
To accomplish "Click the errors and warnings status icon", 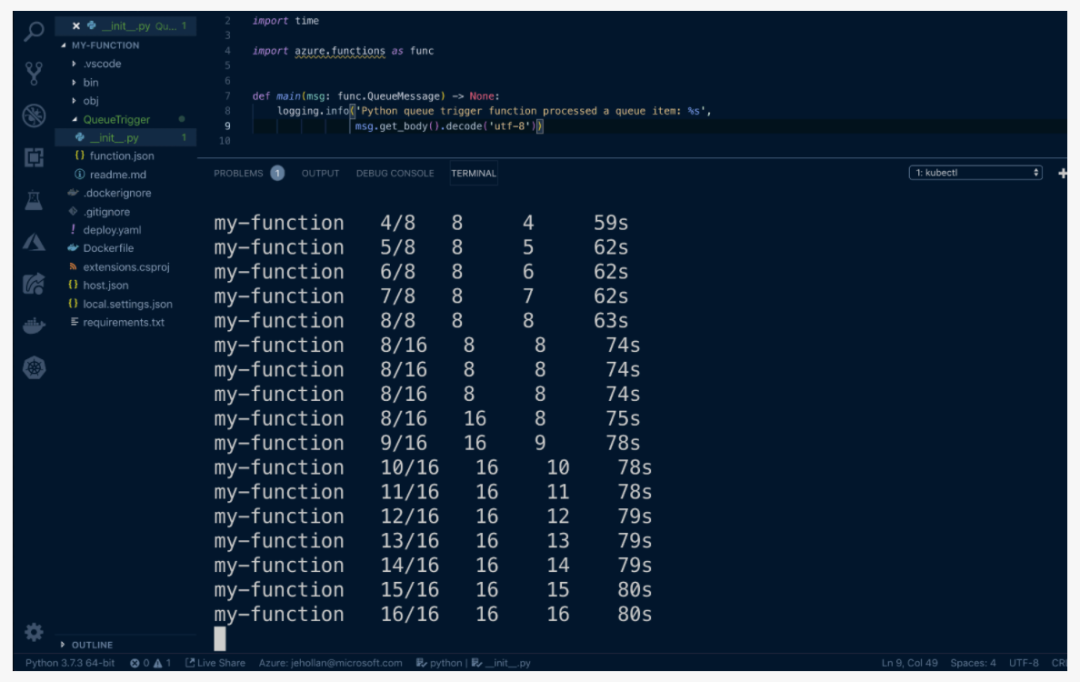I will (150, 663).
